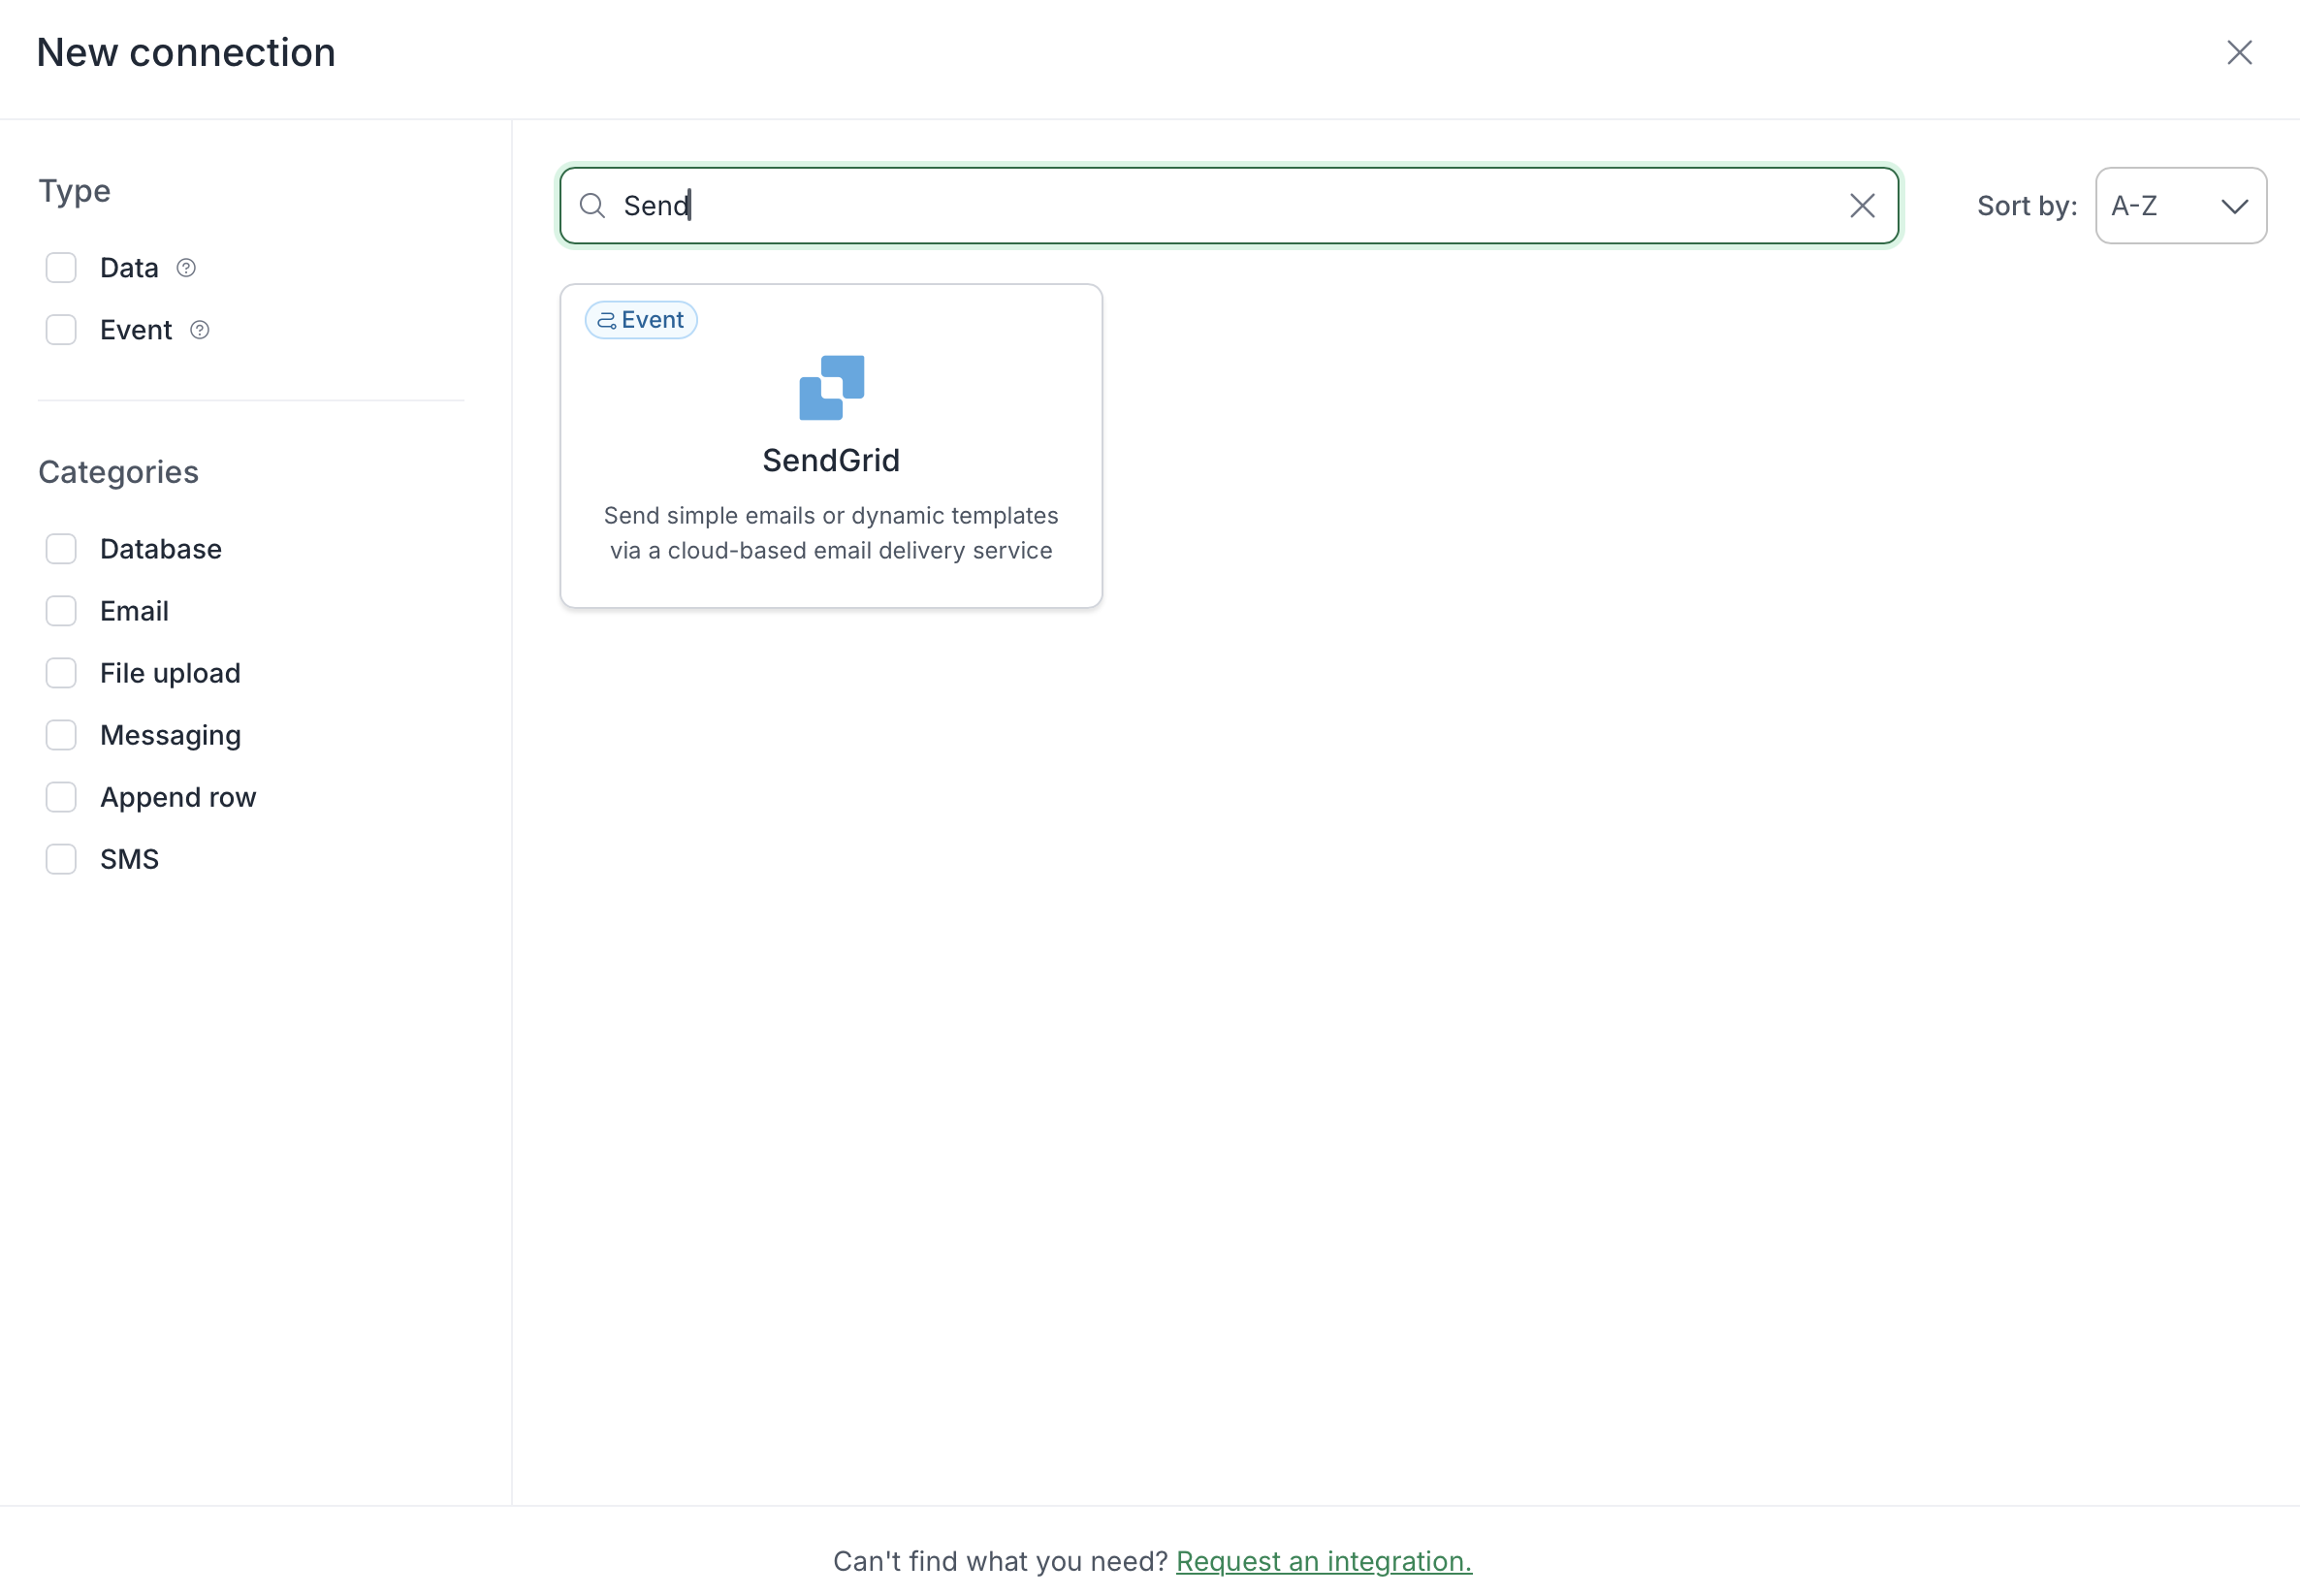Tick the File upload category
Image resolution: width=2300 pixels, height=1596 pixels.
[x=61, y=673]
